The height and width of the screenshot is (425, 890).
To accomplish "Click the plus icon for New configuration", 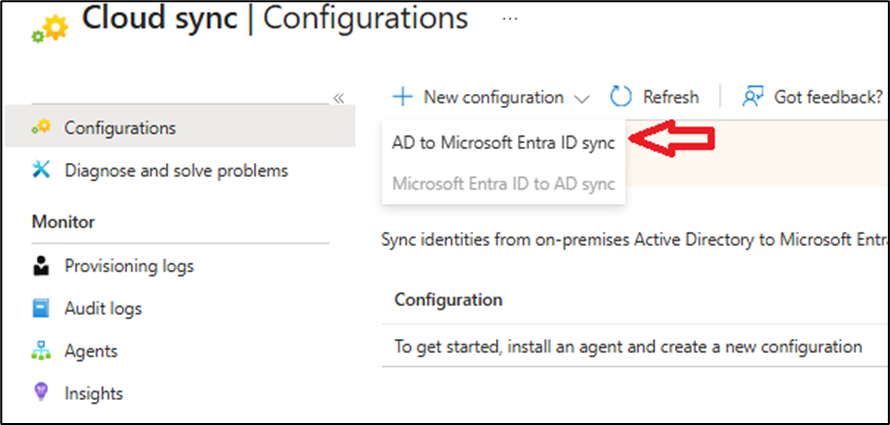I will [402, 97].
